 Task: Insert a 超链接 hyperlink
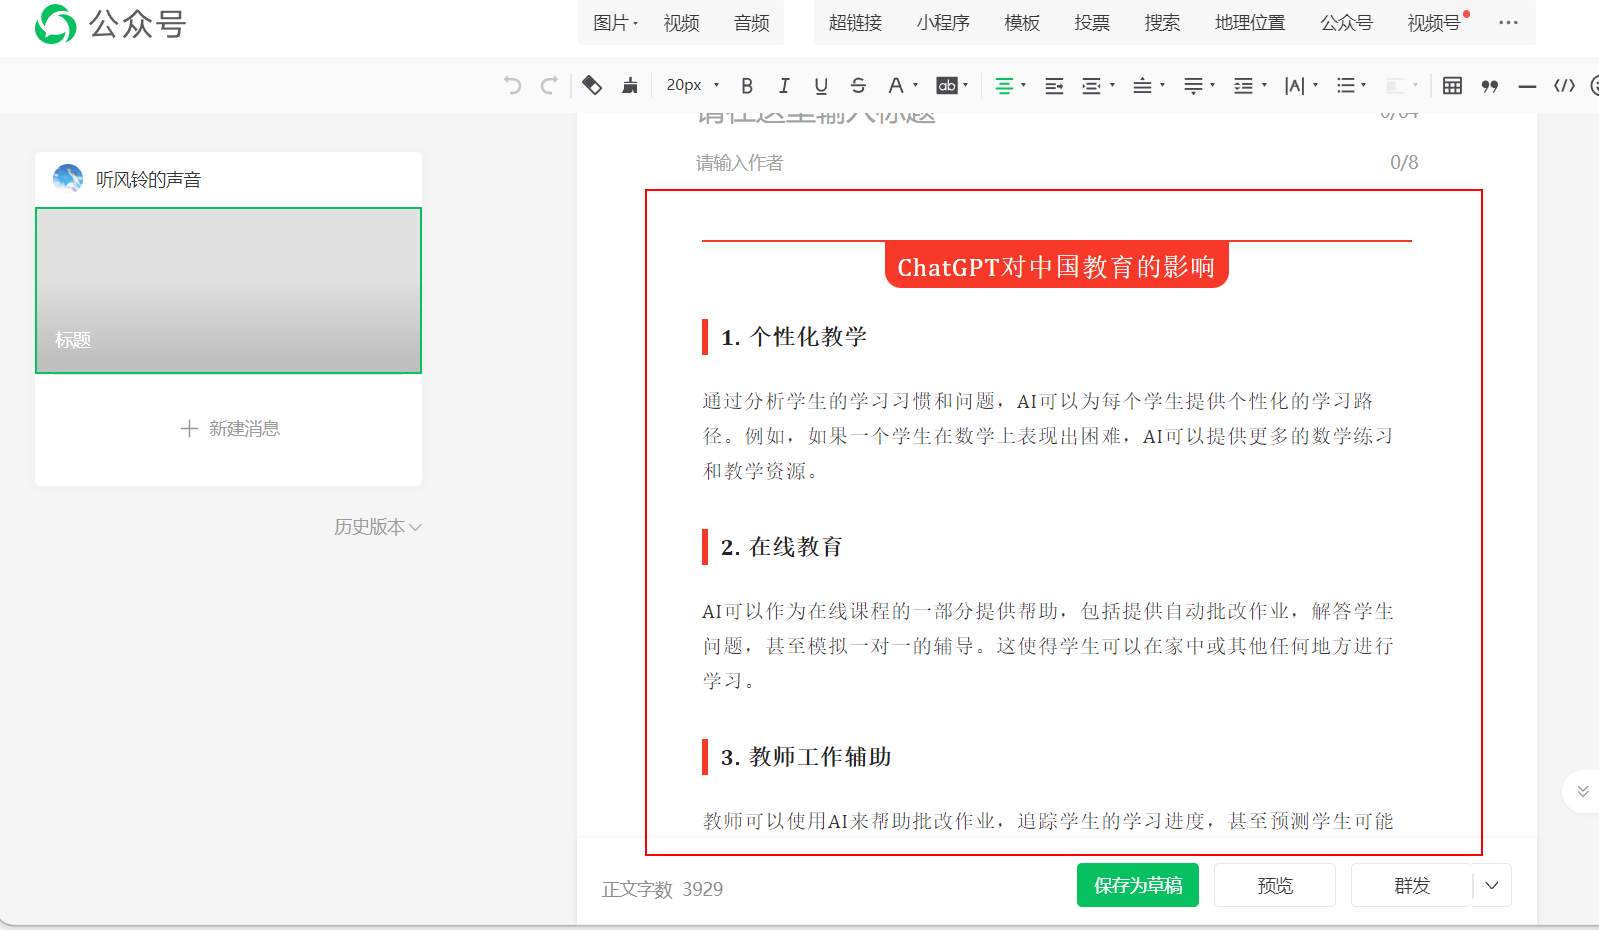(855, 23)
